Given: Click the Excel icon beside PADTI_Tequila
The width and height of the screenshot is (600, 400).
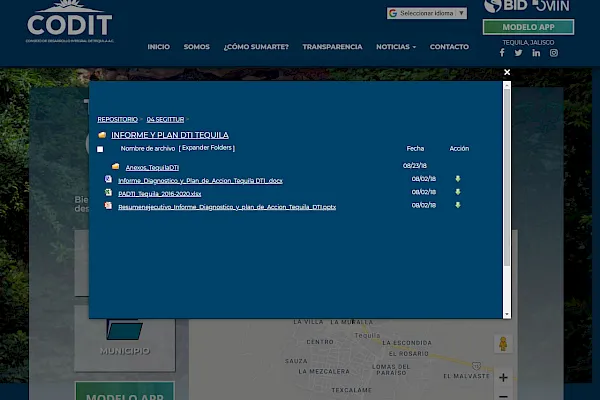Looking at the screenshot, I should point(108,193).
